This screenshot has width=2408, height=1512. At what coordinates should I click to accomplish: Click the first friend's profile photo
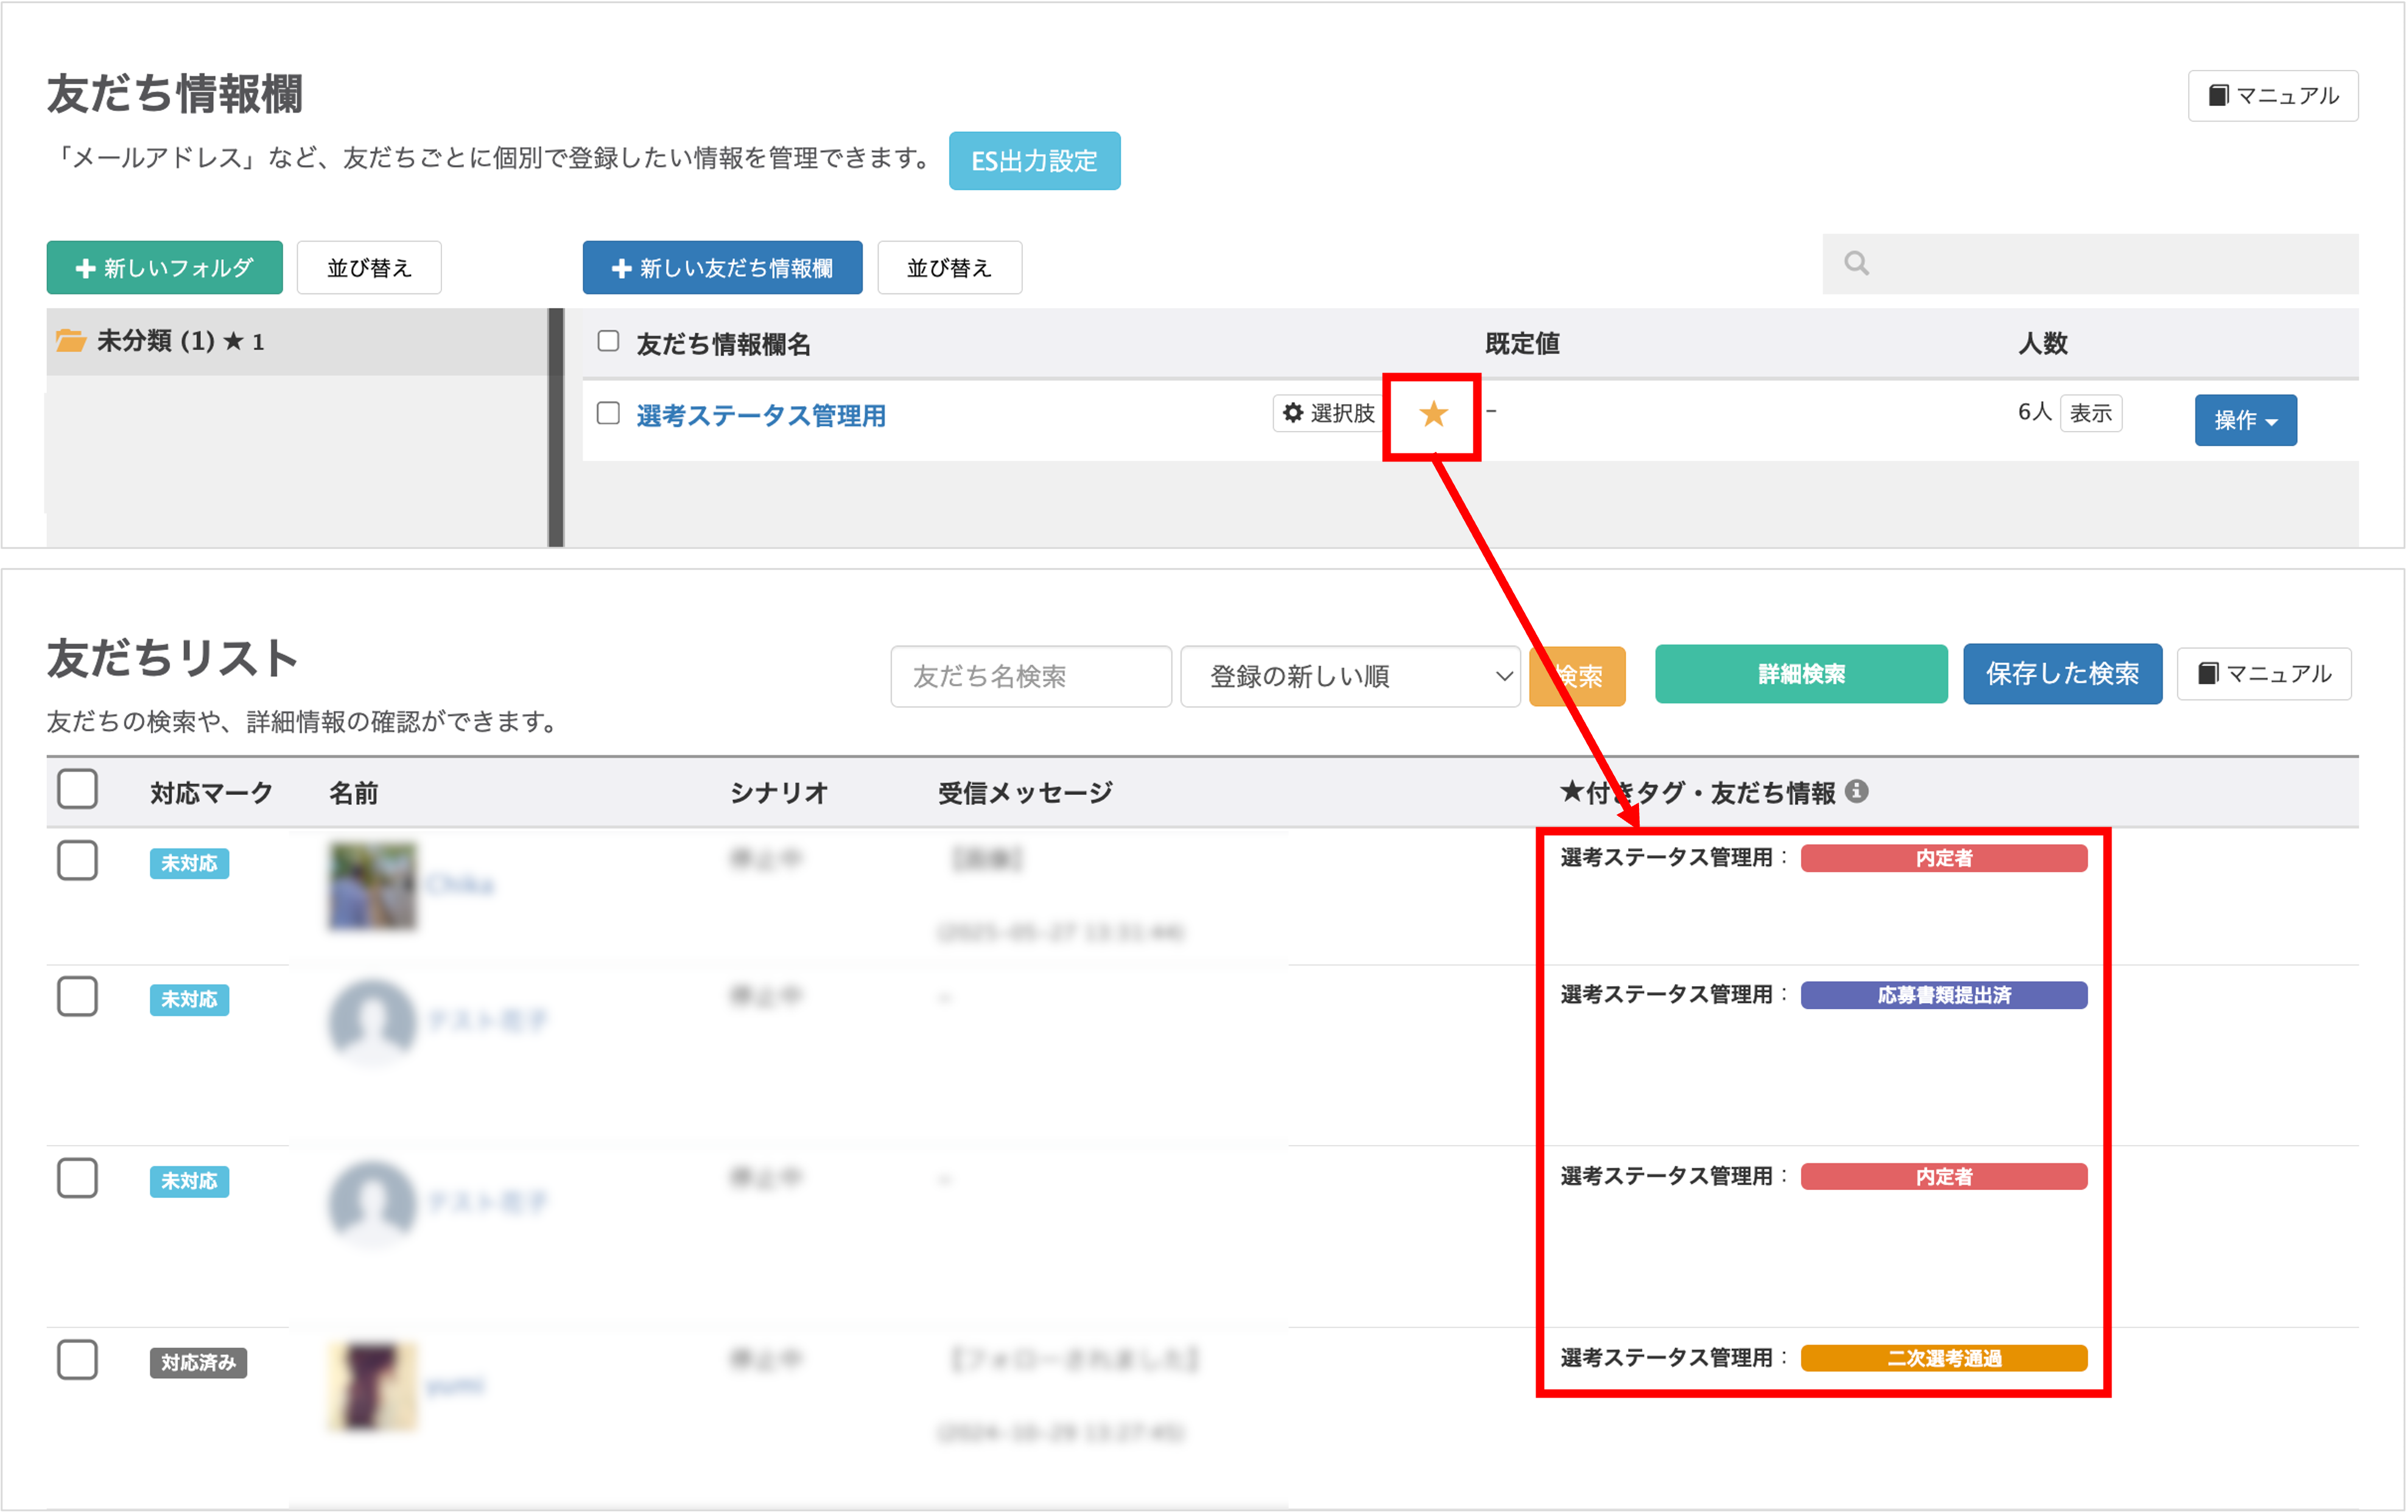point(372,886)
